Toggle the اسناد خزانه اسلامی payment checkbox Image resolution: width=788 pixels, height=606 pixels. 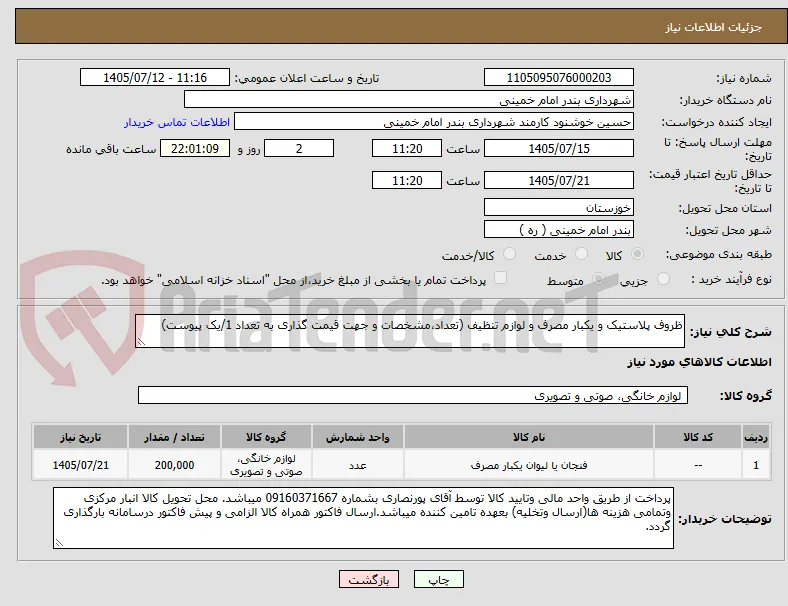click(x=500, y=278)
